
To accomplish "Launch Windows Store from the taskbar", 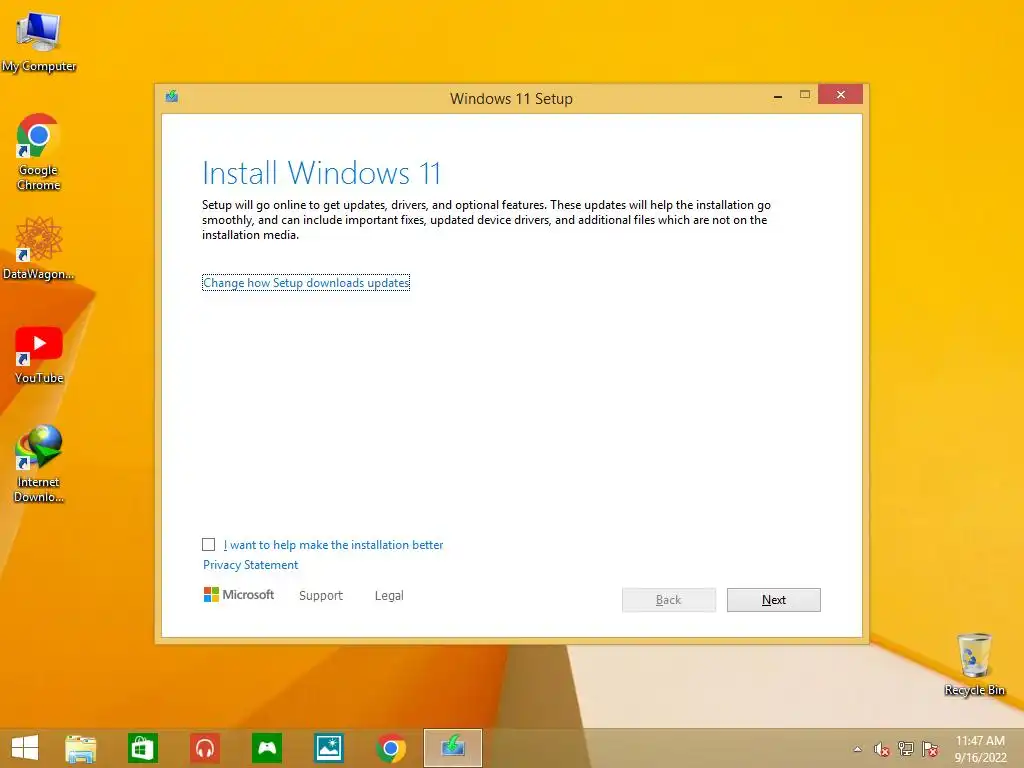I will click(x=142, y=748).
